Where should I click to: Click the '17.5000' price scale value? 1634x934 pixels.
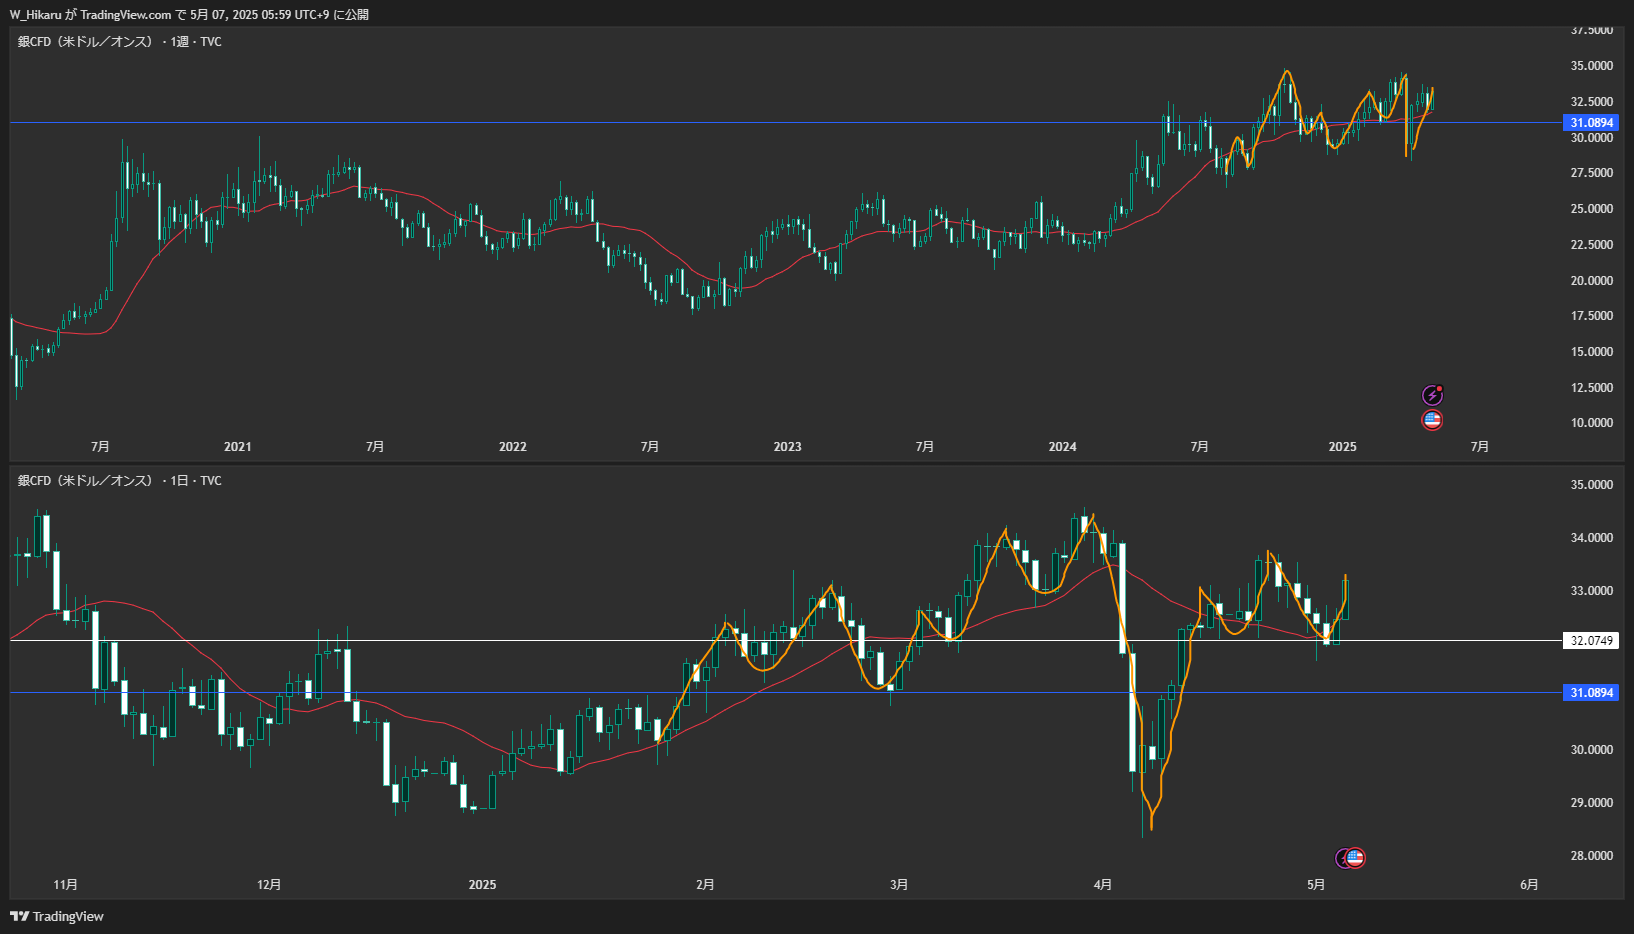tap(1592, 316)
